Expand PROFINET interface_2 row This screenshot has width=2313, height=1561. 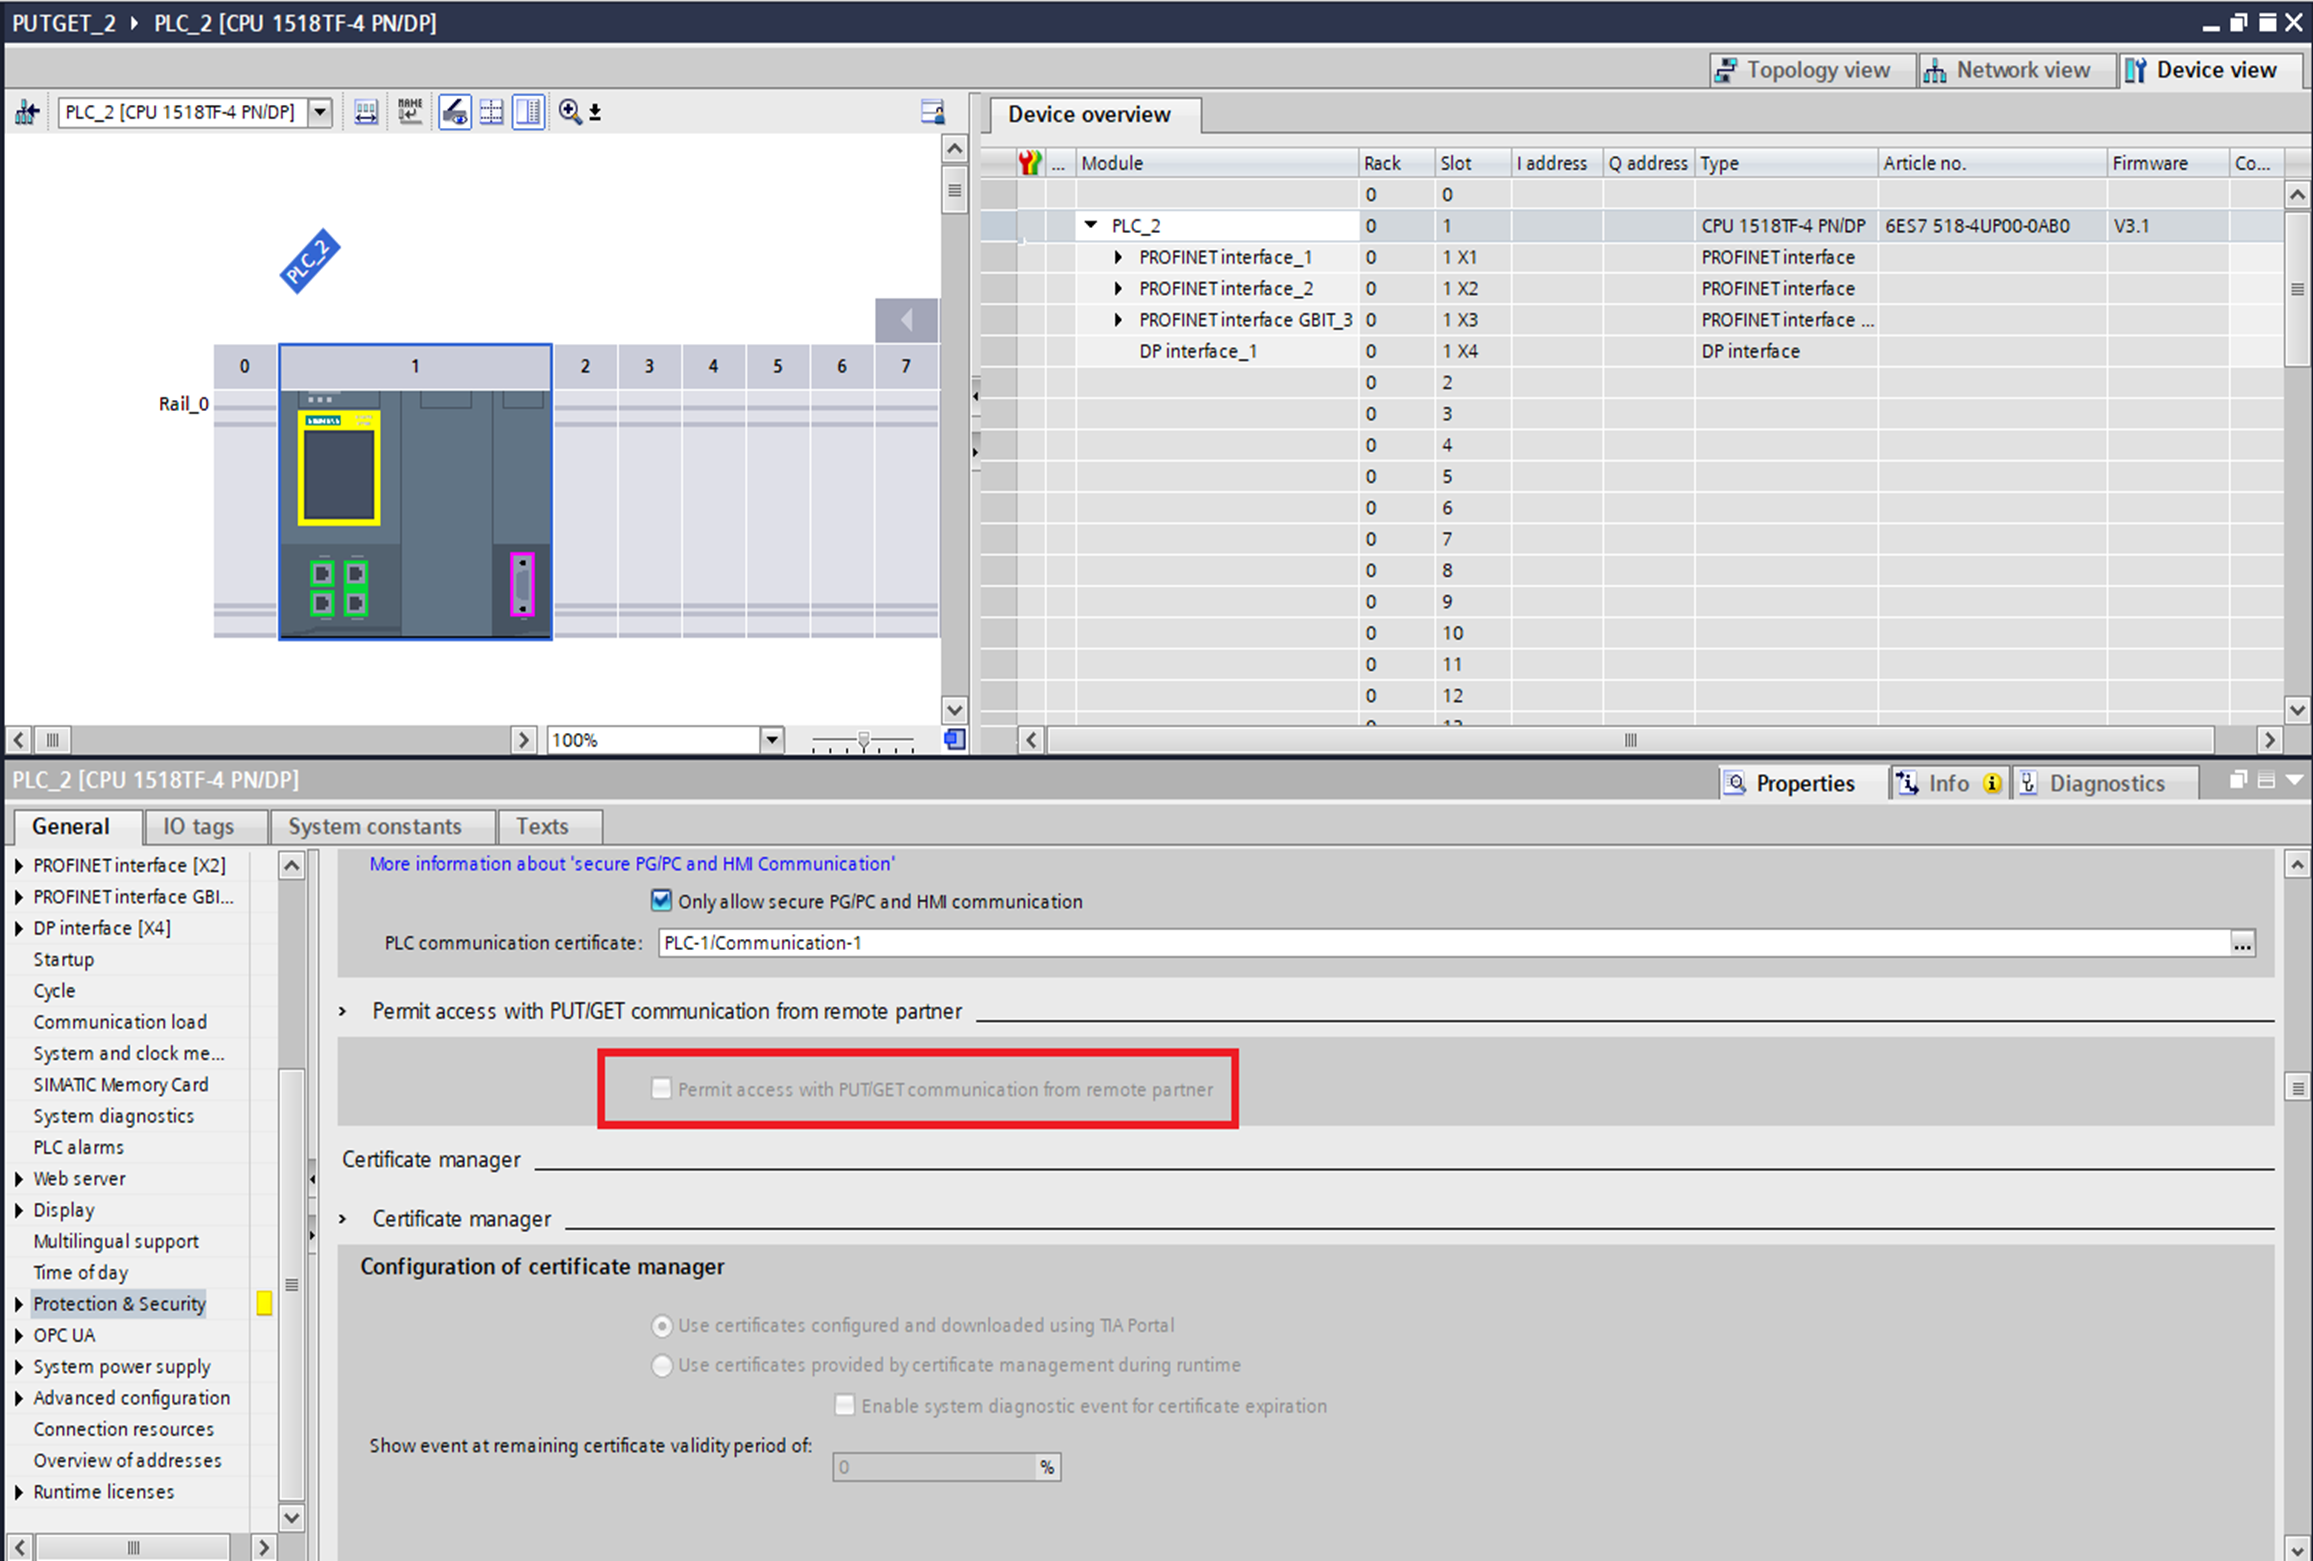point(1118,289)
